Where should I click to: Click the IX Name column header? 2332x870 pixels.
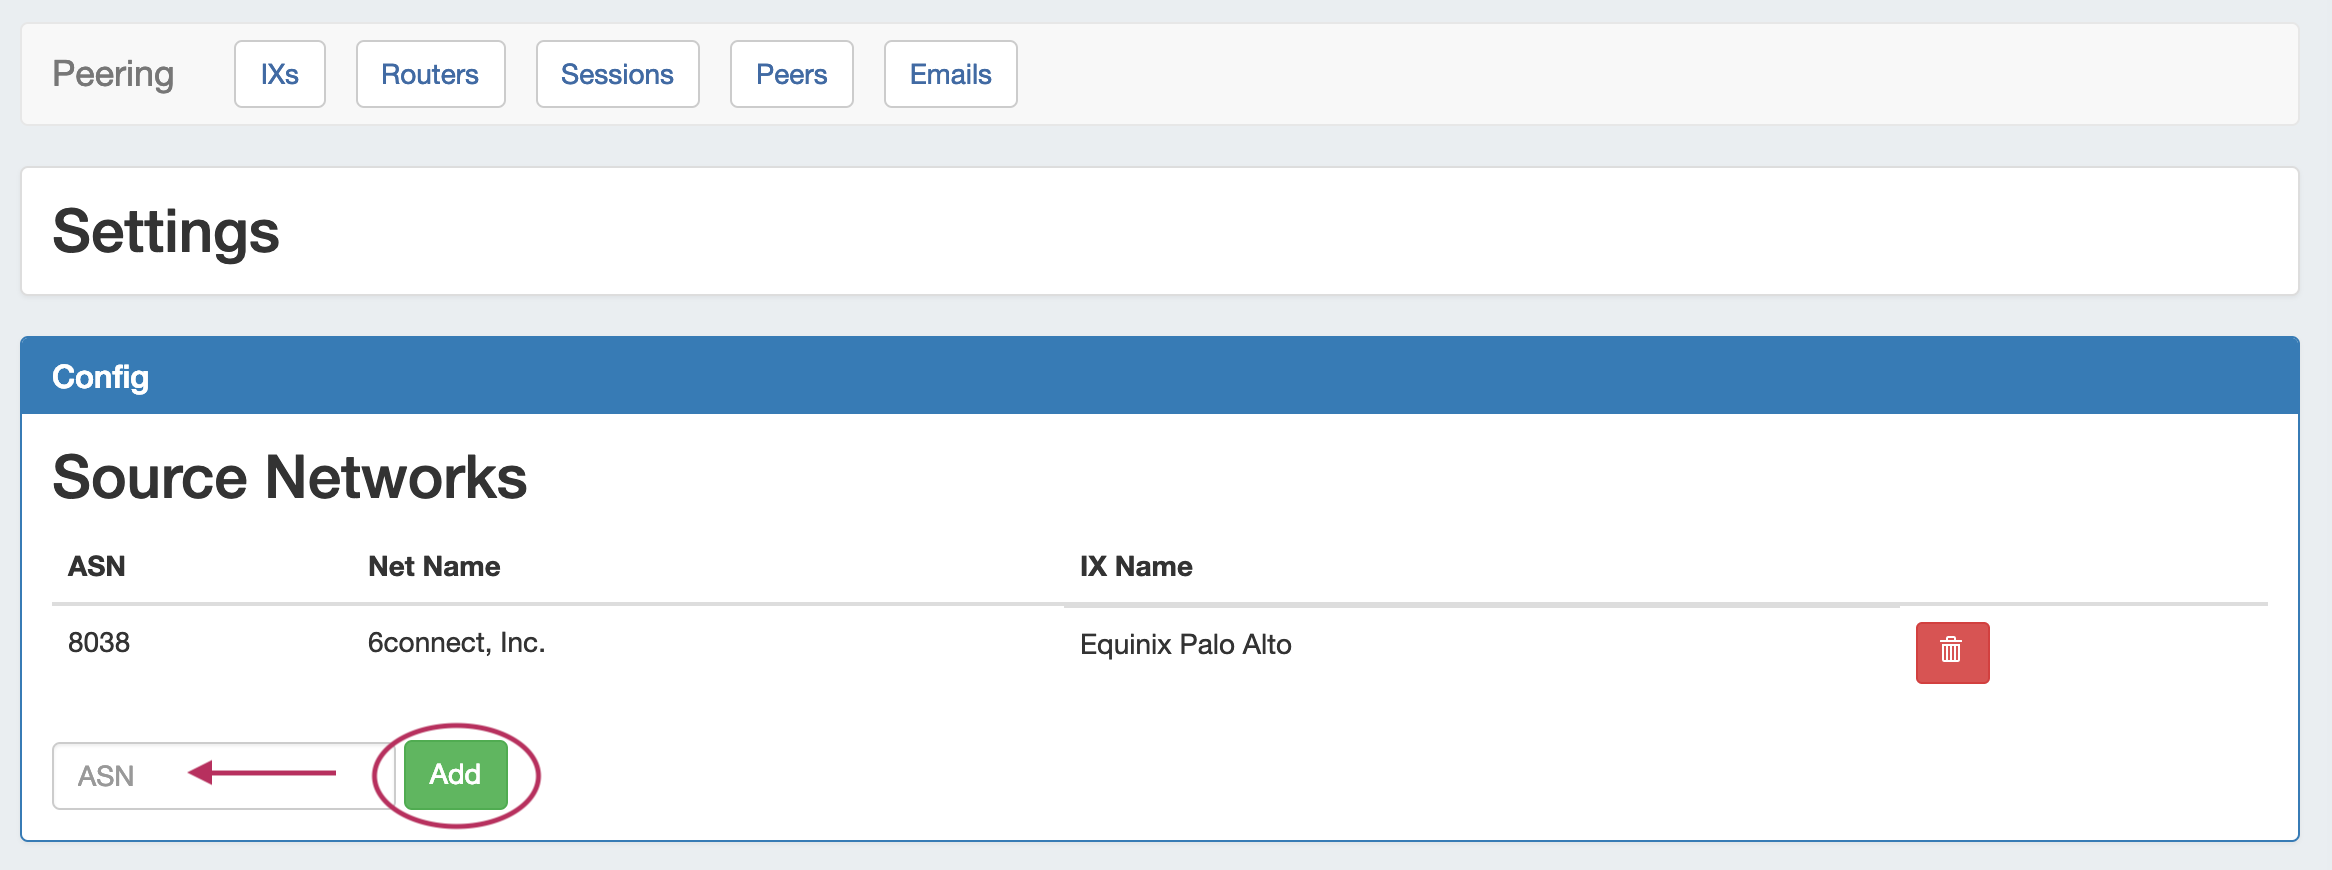(1135, 566)
